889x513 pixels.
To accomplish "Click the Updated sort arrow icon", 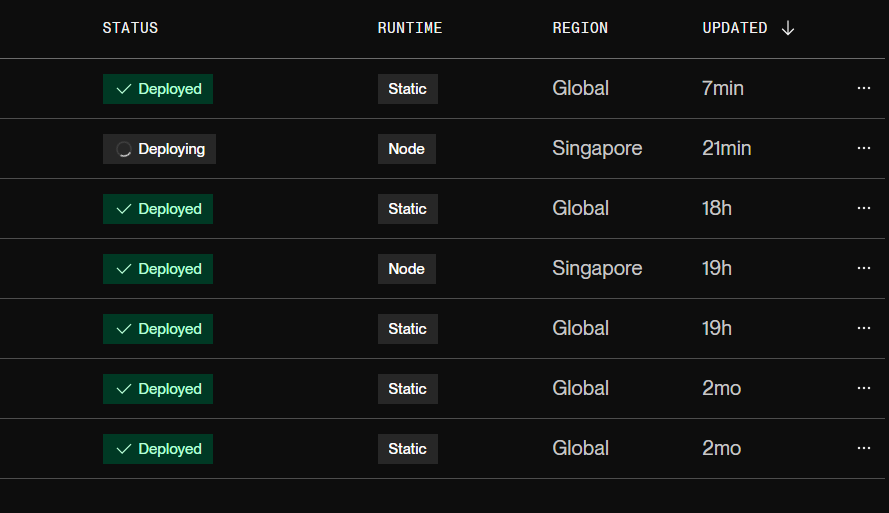I will pos(788,28).
